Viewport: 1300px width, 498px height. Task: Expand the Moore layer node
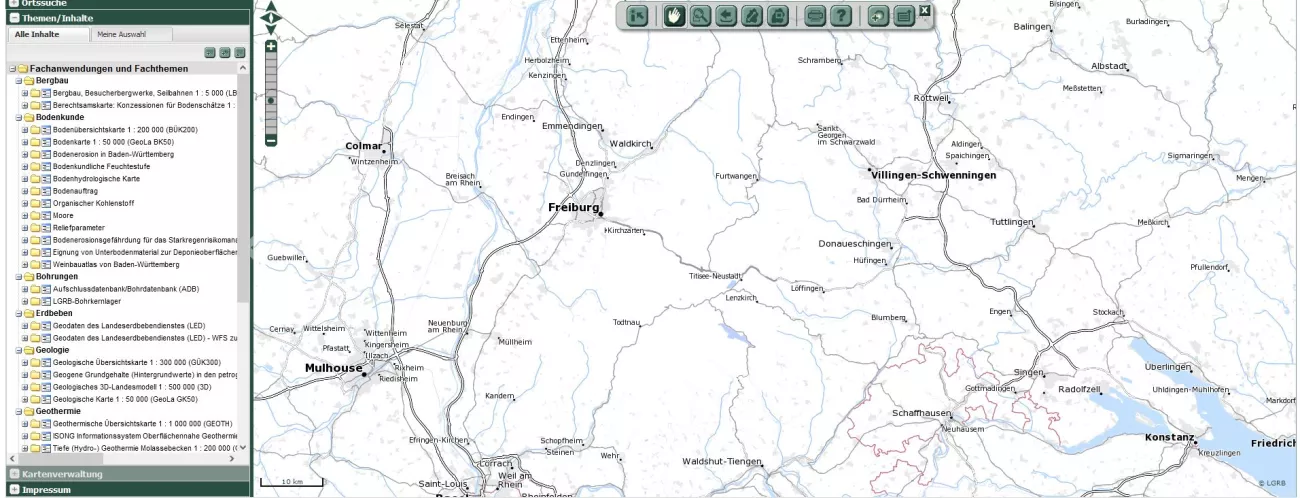click(25, 215)
